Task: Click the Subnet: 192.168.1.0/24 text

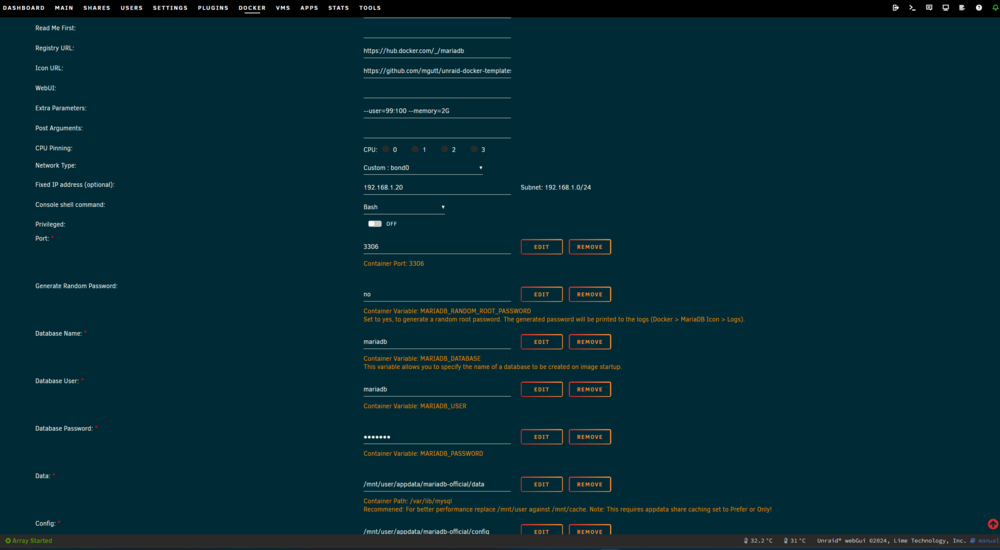Action: click(x=555, y=188)
